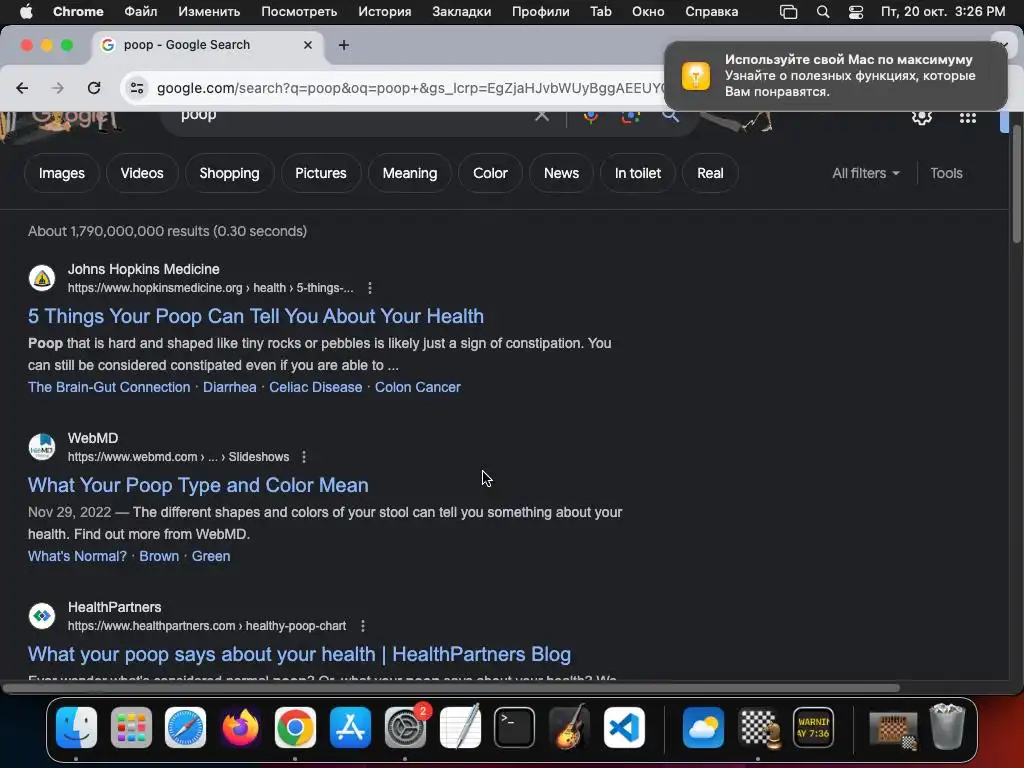Filter results by Shopping
Screen dimensions: 1024x768
tap(229, 174)
